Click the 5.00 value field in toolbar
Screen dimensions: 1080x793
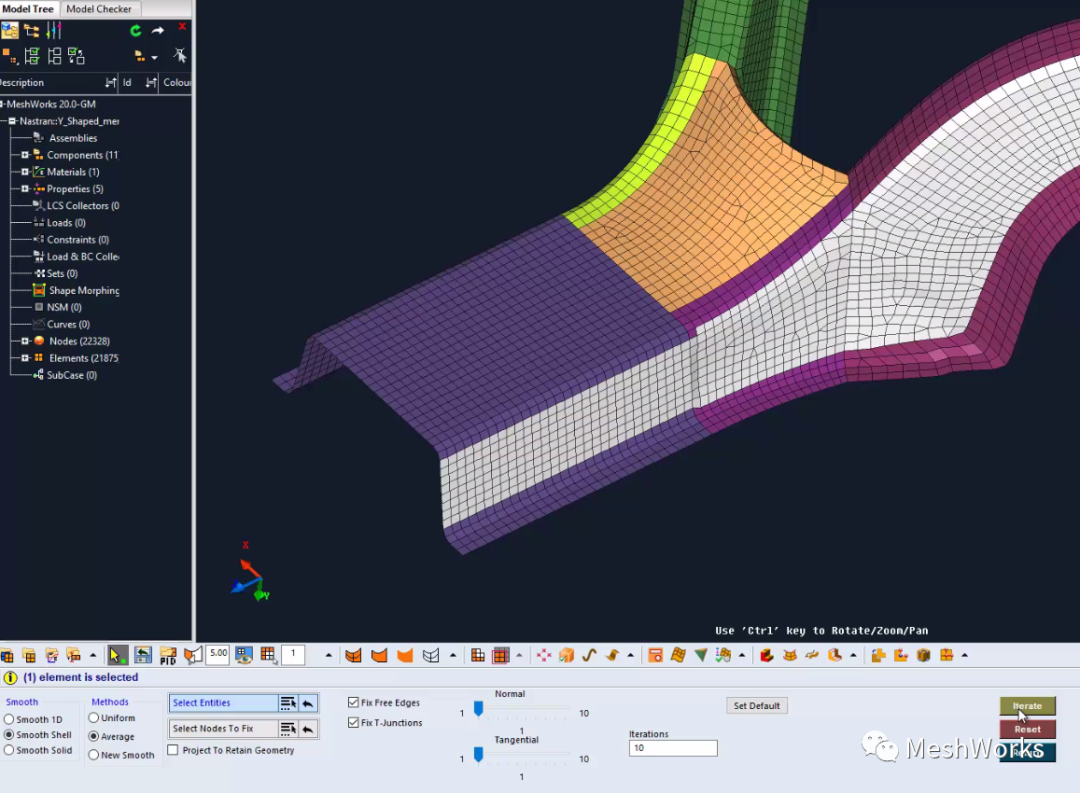pos(218,654)
